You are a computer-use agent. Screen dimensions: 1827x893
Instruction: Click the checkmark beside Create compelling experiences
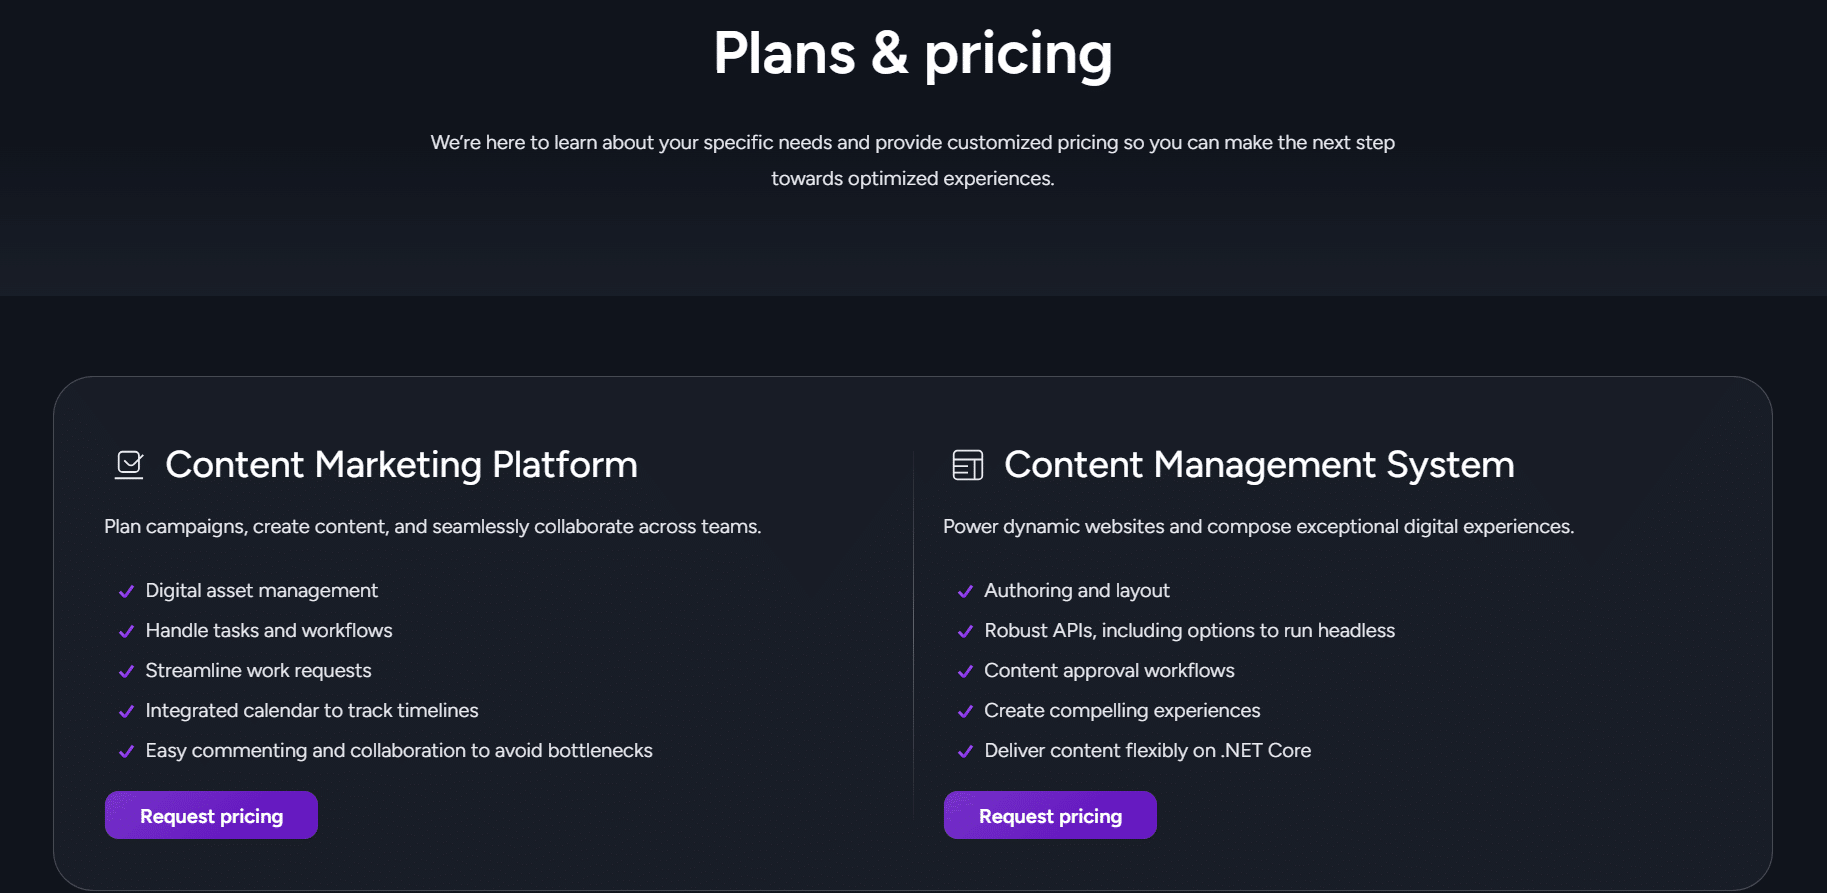(x=964, y=711)
